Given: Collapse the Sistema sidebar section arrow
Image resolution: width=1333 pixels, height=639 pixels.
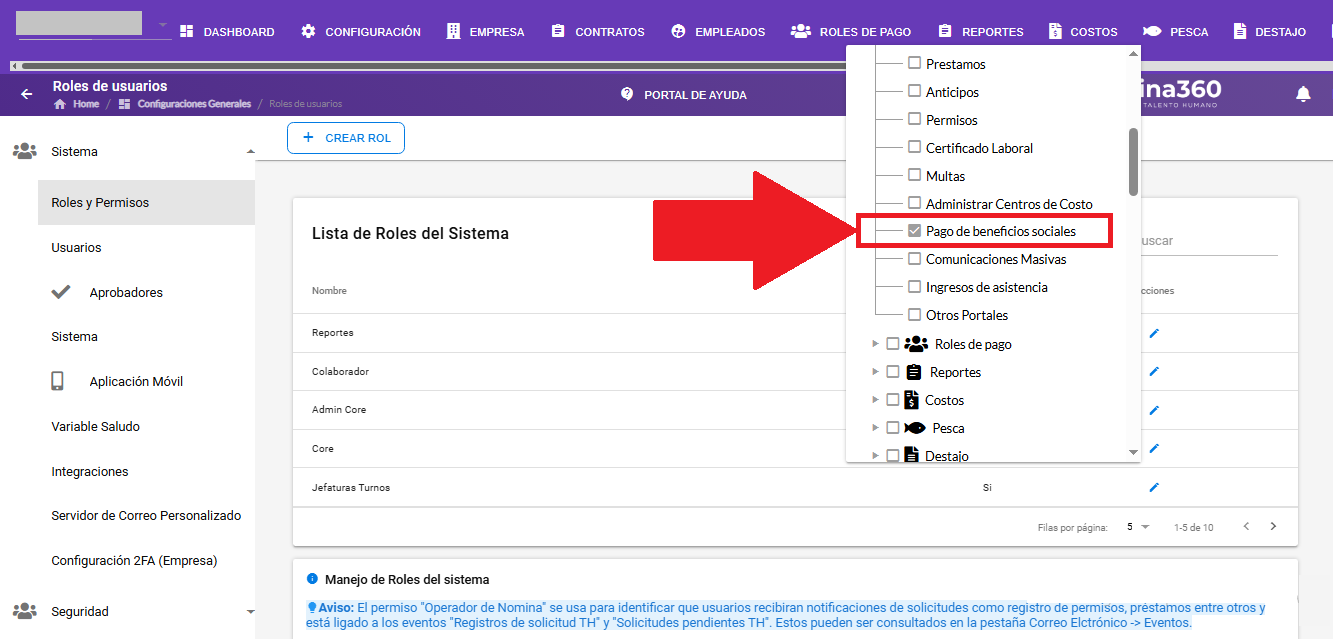Looking at the screenshot, I should point(250,152).
